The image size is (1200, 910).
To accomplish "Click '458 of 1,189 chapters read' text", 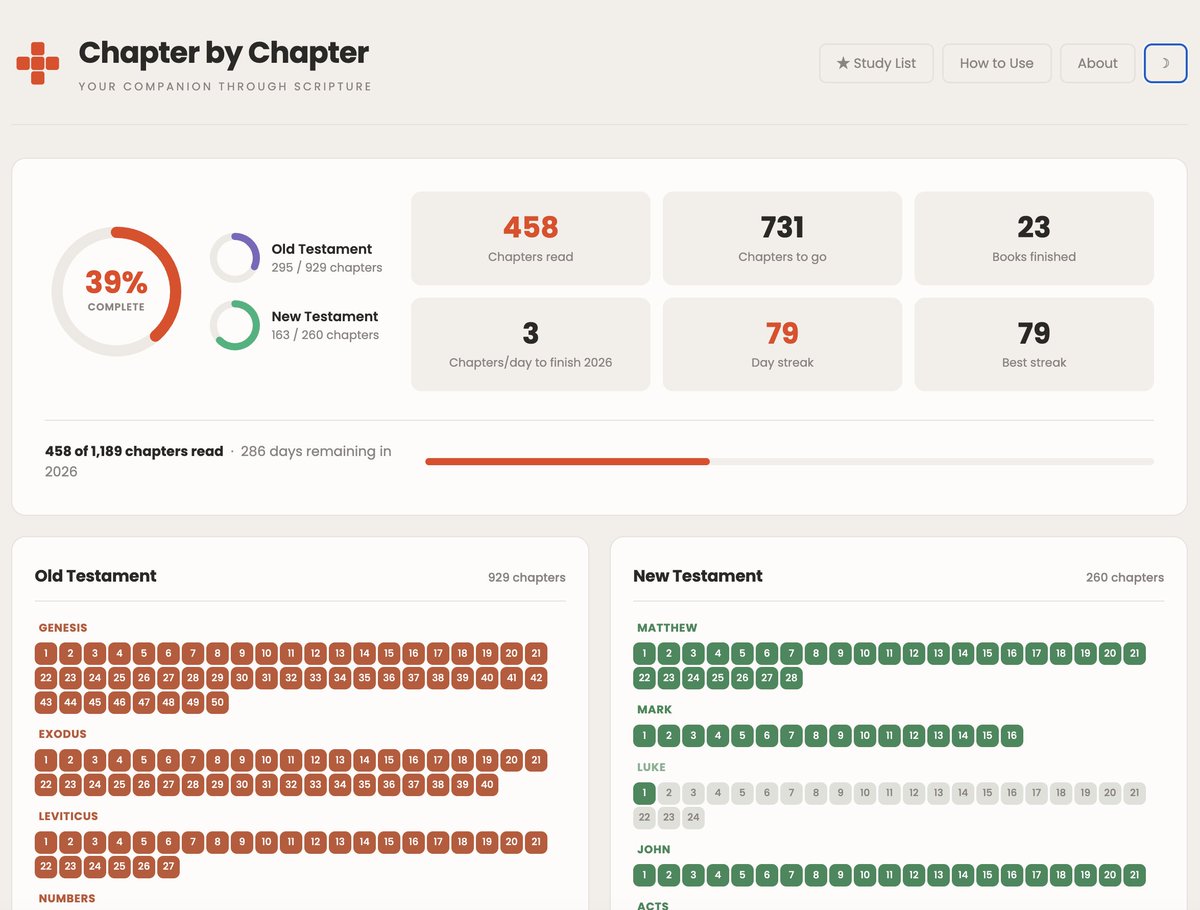I will (x=134, y=451).
